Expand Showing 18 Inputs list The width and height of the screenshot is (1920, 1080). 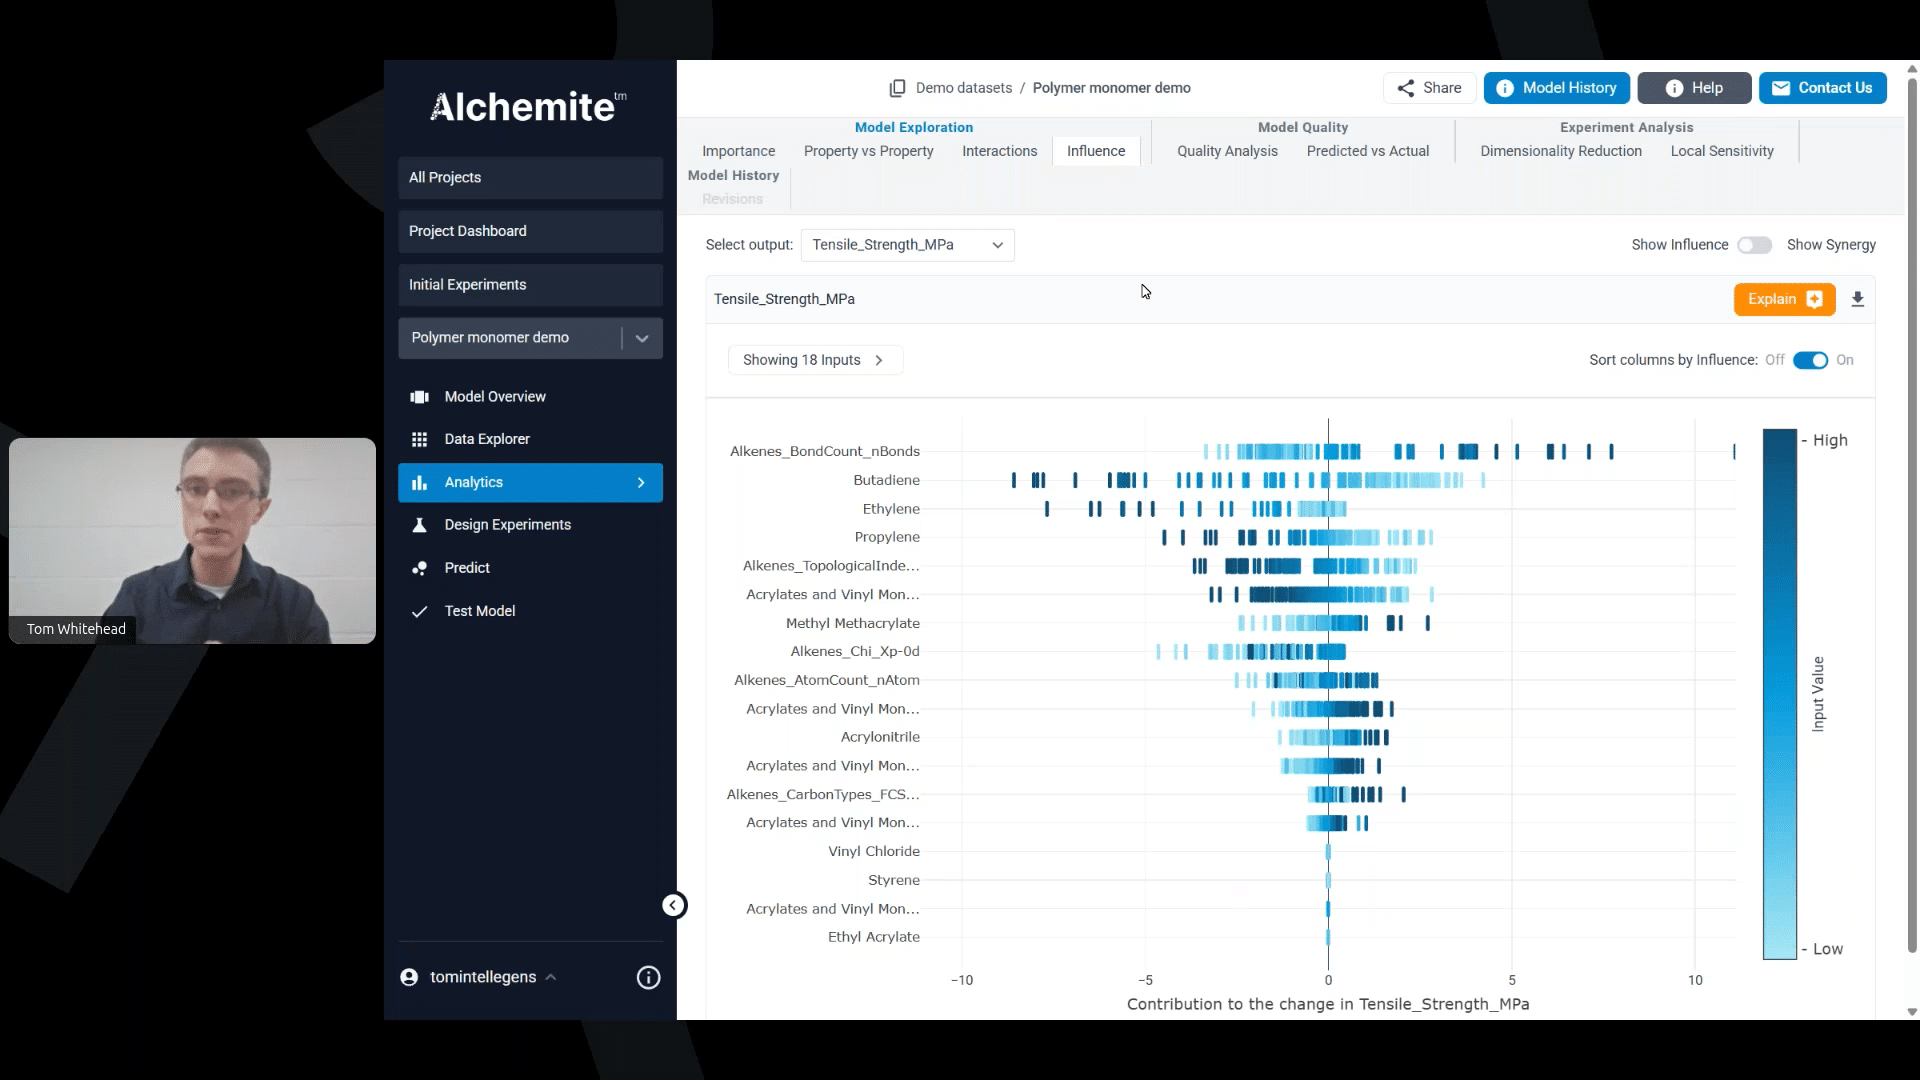point(814,360)
